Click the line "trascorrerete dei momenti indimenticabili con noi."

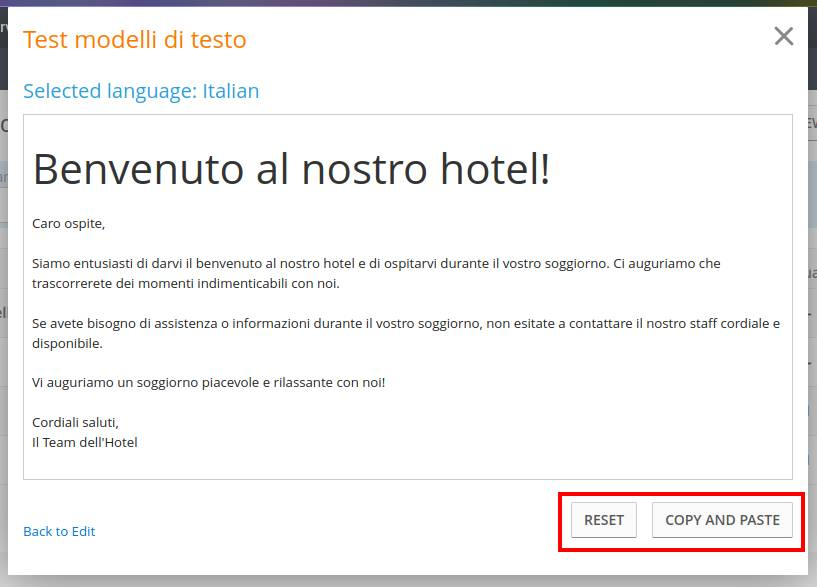coord(185,283)
